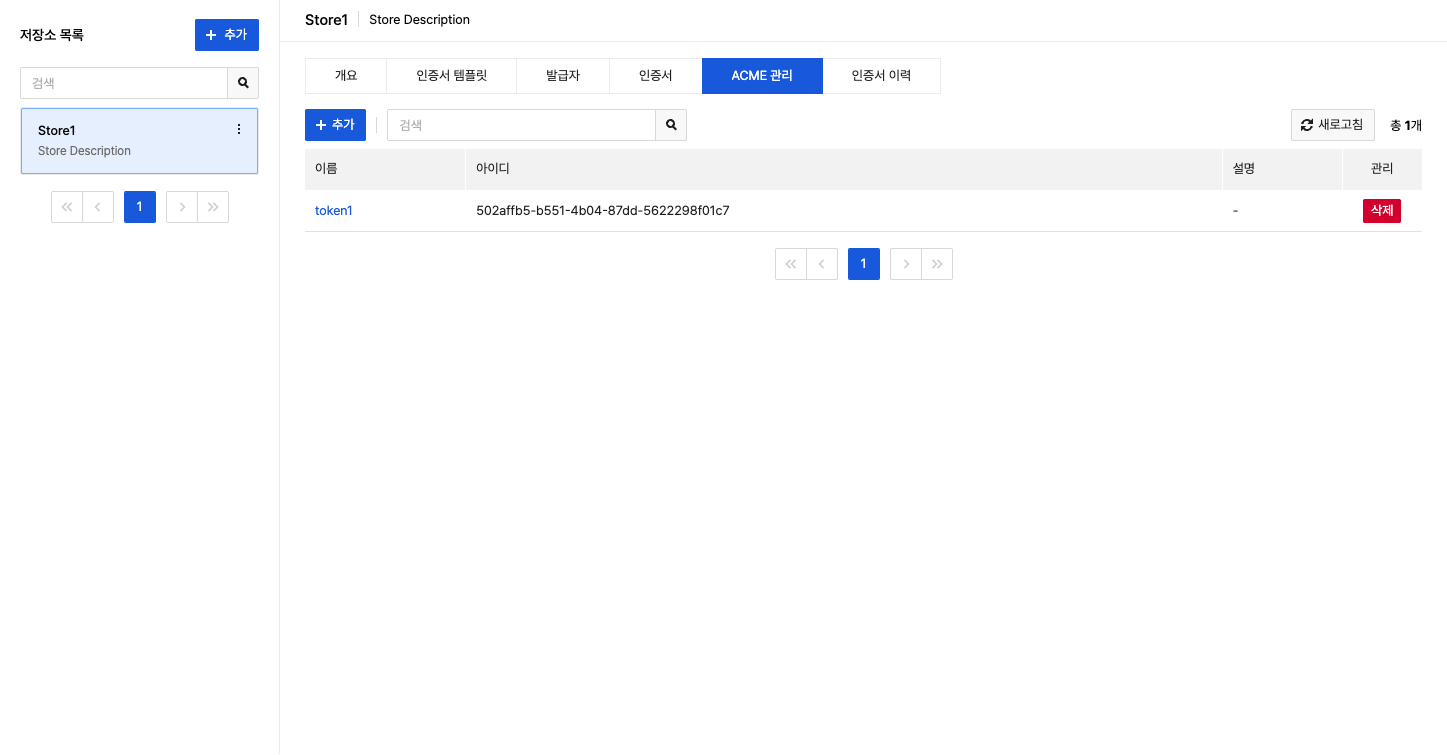Click the search magnifier icon in the store list sidebar
The width and height of the screenshot is (1447, 755).
242,82
